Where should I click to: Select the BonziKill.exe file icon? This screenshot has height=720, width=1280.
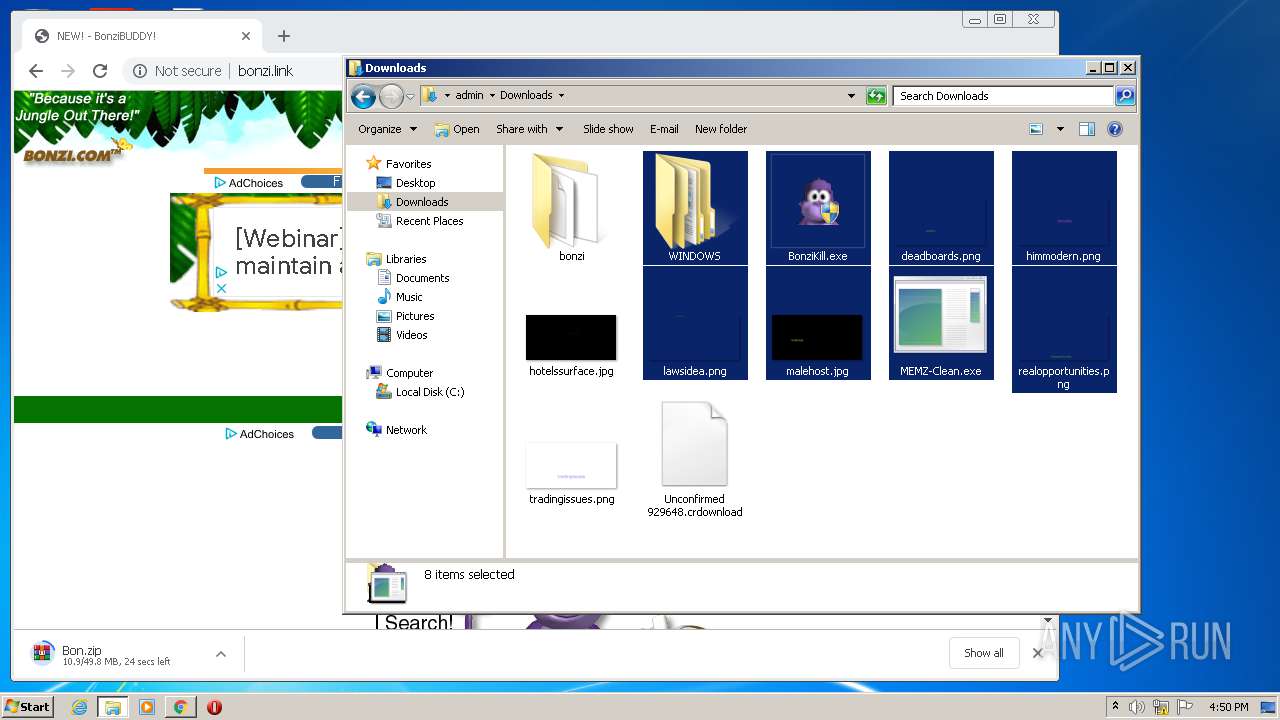click(818, 201)
